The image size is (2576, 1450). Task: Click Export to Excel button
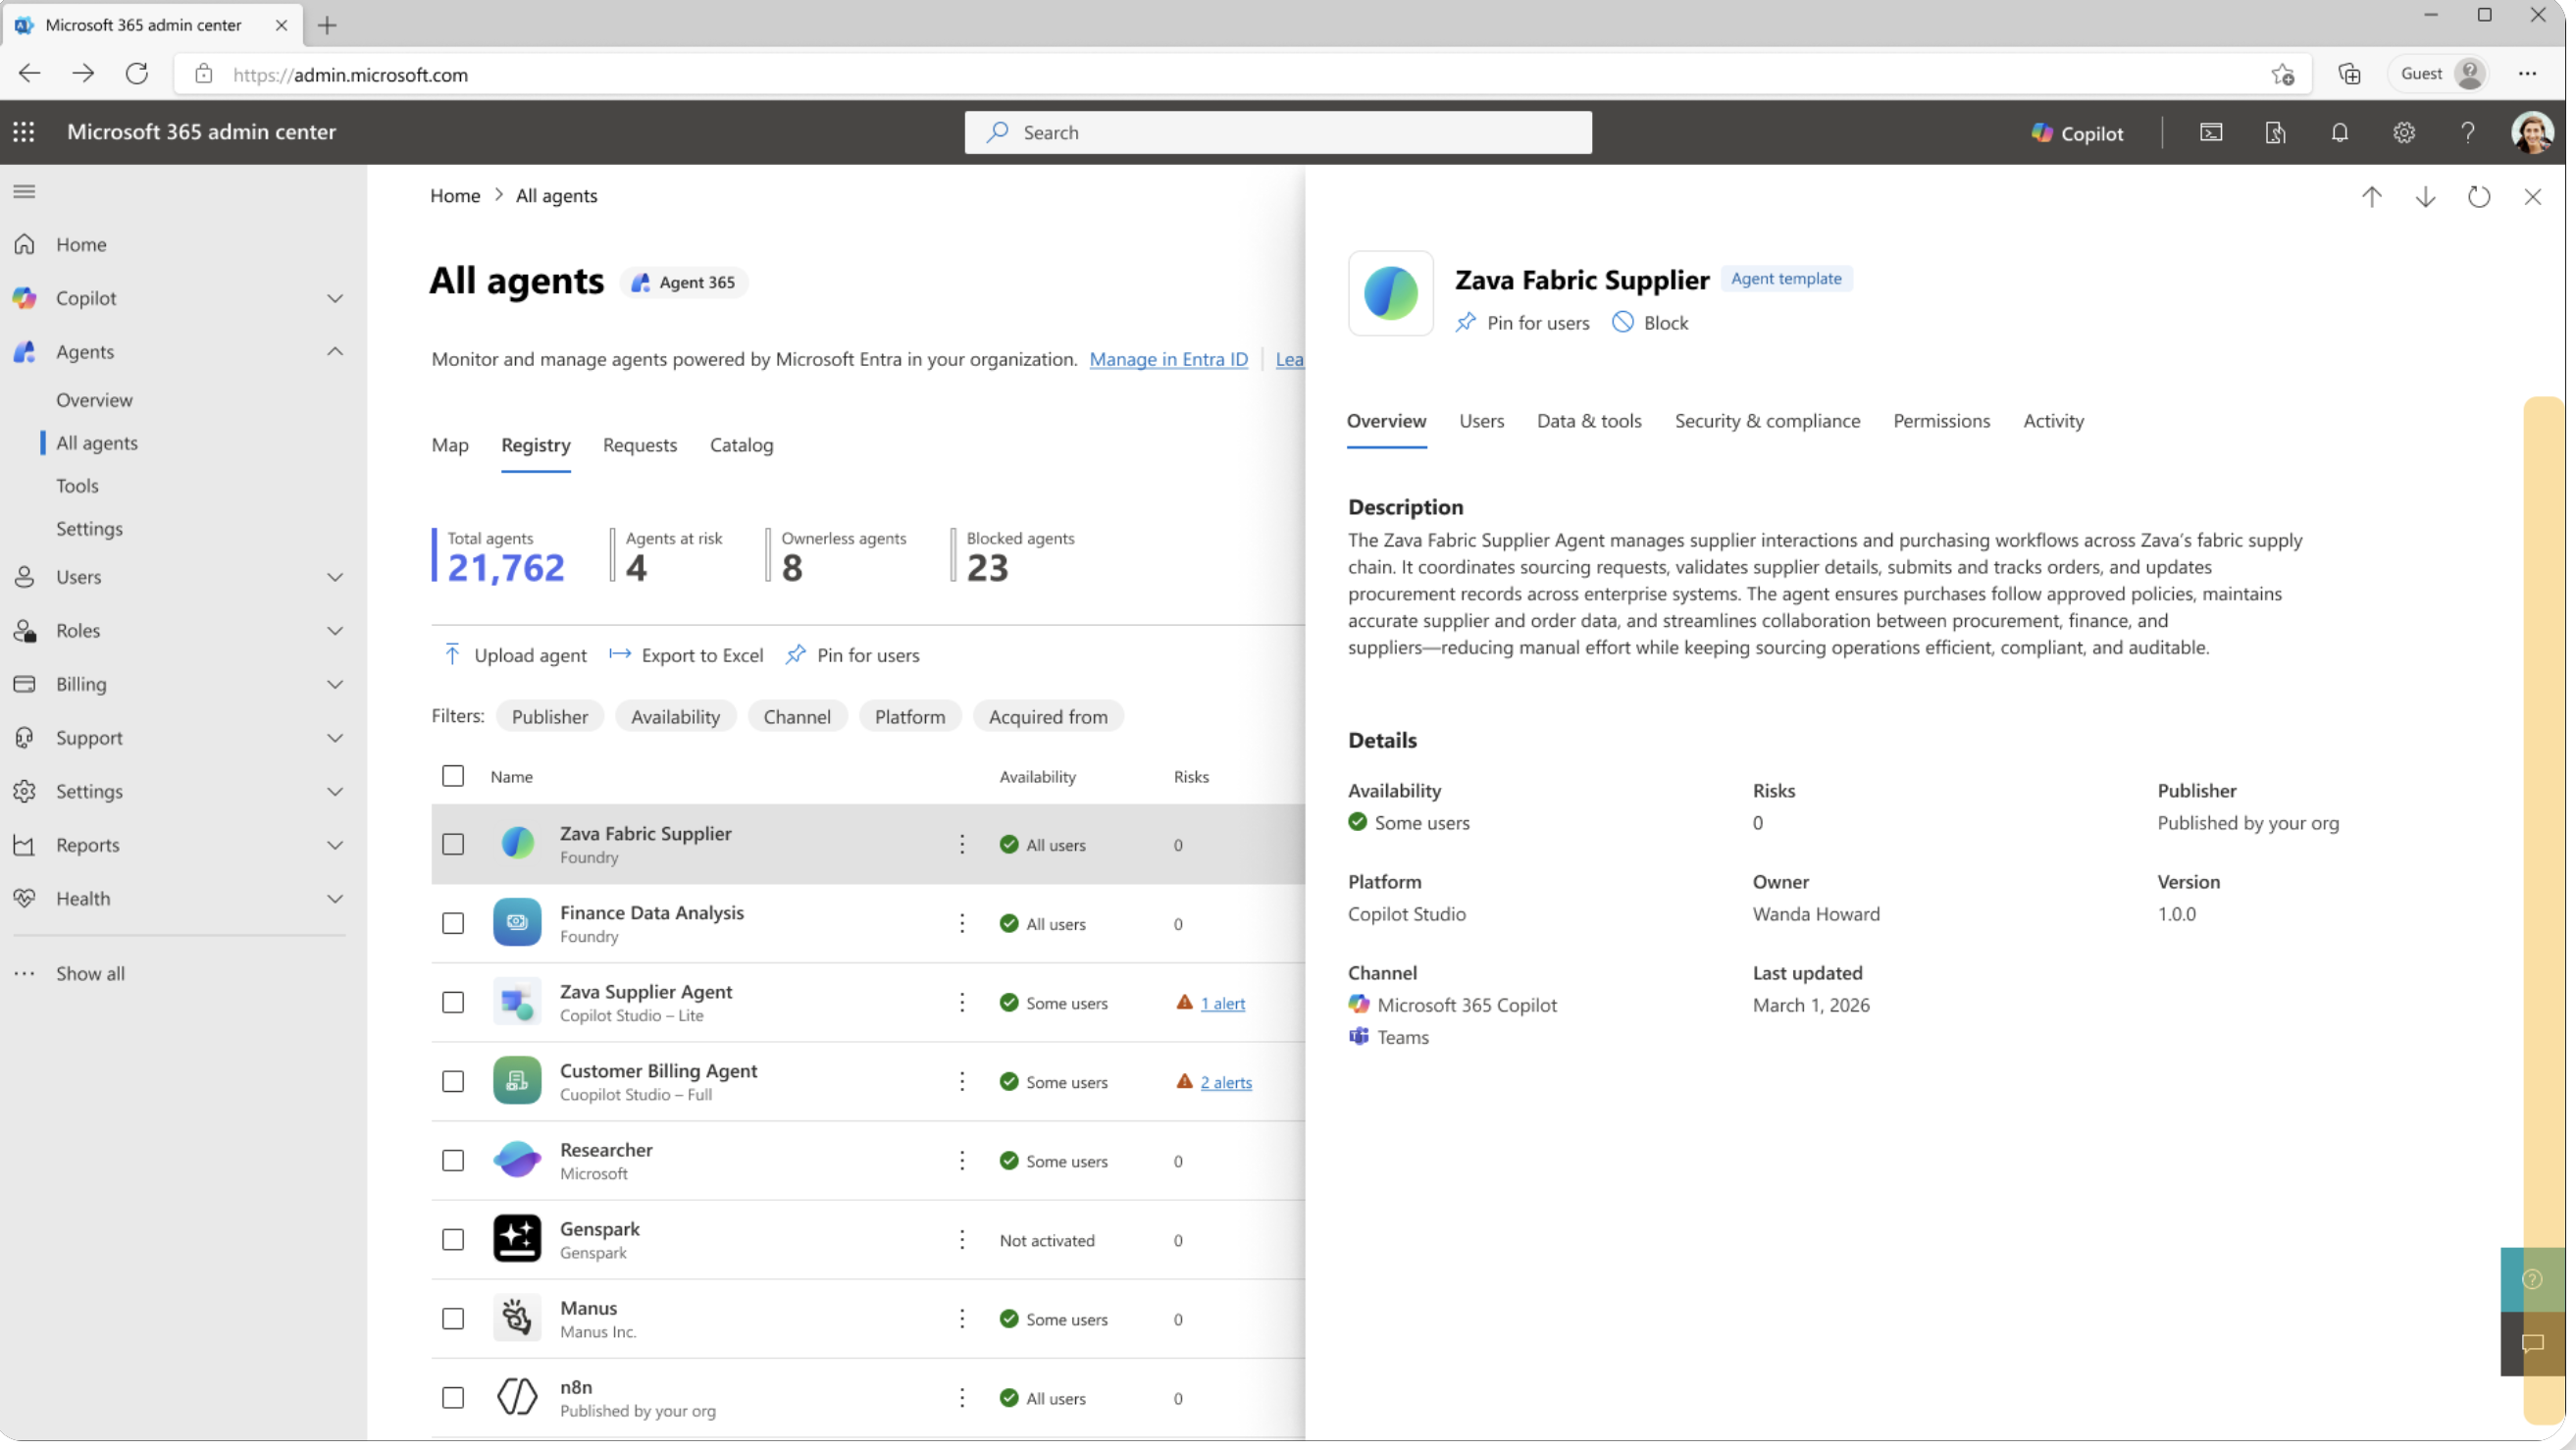pyautogui.click(x=686, y=655)
